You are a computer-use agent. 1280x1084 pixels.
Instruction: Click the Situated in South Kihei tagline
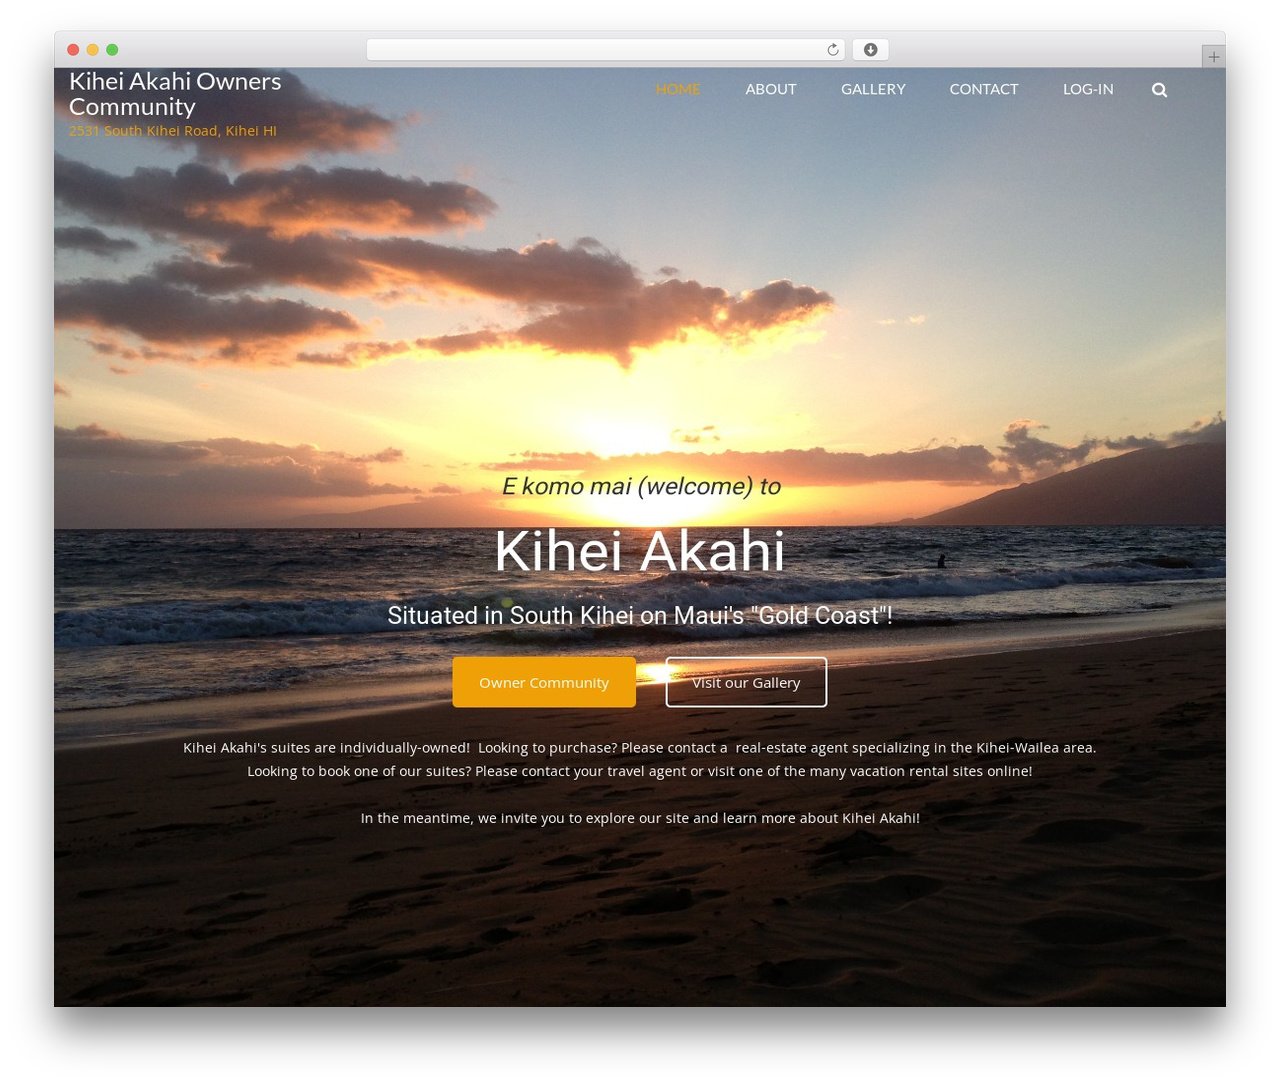pyautogui.click(x=640, y=615)
